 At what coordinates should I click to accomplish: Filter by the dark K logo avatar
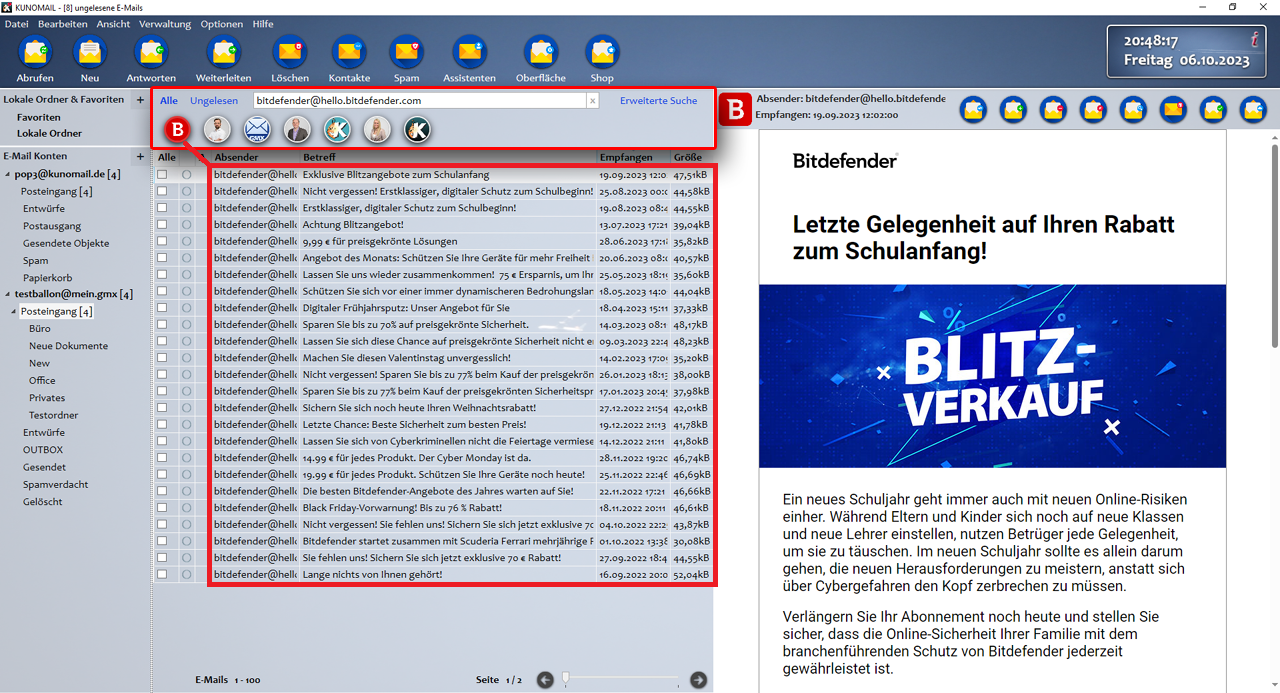pos(417,129)
